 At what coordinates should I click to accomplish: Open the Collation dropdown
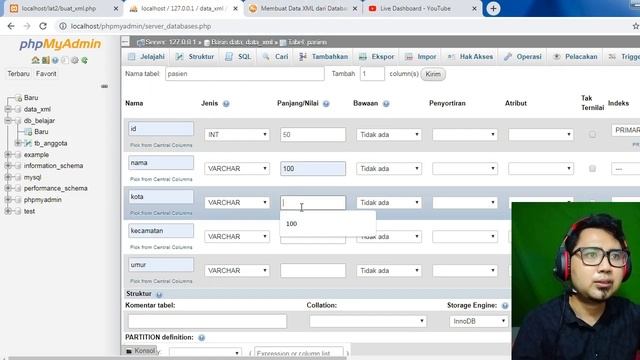tap(368, 321)
